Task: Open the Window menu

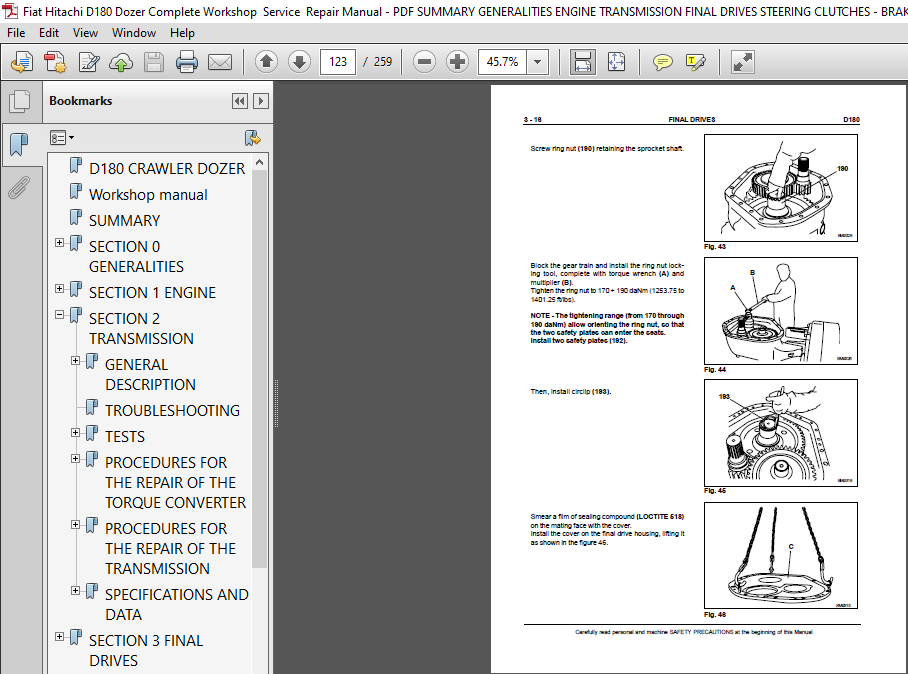Action: pos(134,33)
